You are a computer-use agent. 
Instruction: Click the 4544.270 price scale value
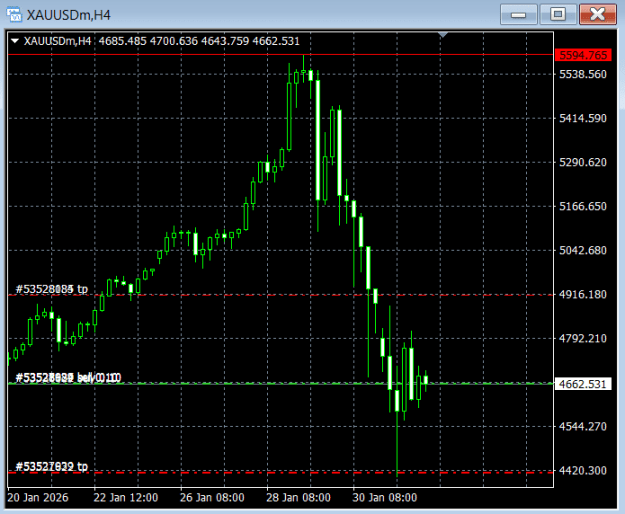coord(583,426)
